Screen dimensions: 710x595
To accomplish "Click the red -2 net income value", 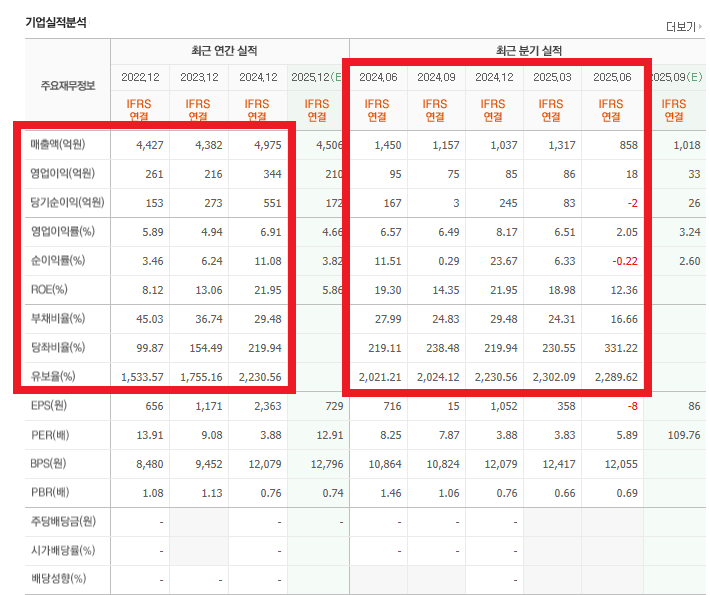I will 632,203.
